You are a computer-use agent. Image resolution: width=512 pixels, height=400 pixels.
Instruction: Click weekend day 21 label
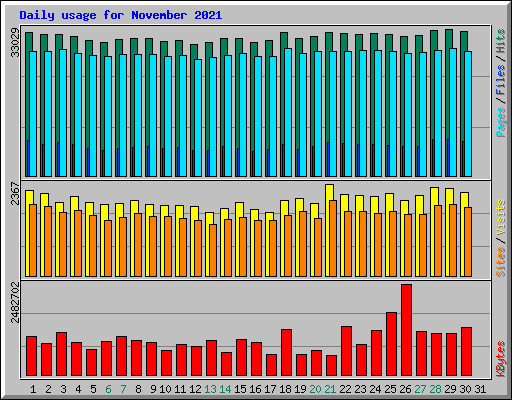pyautogui.click(x=330, y=389)
